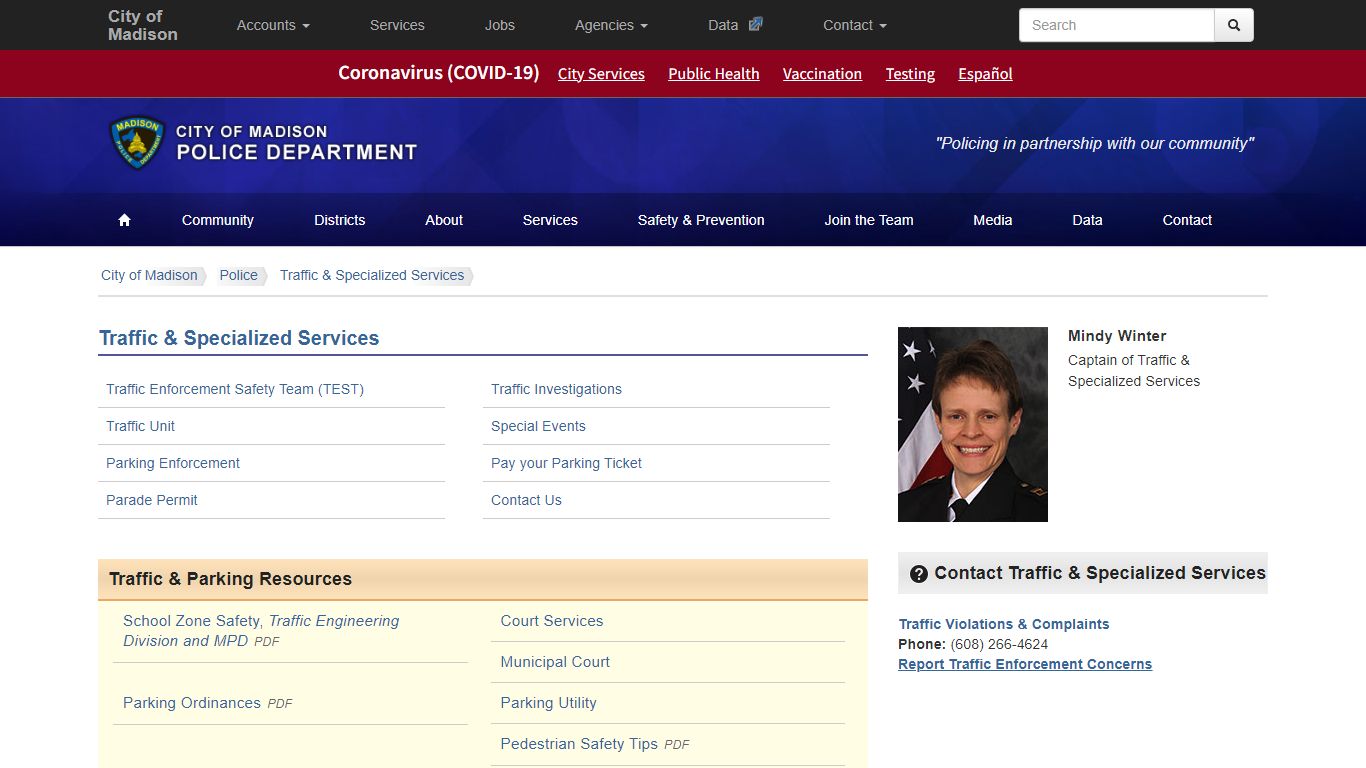The width and height of the screenshot is (1366, 768).
Task: Click the City of Madison Police Department title
Action: 296,143
